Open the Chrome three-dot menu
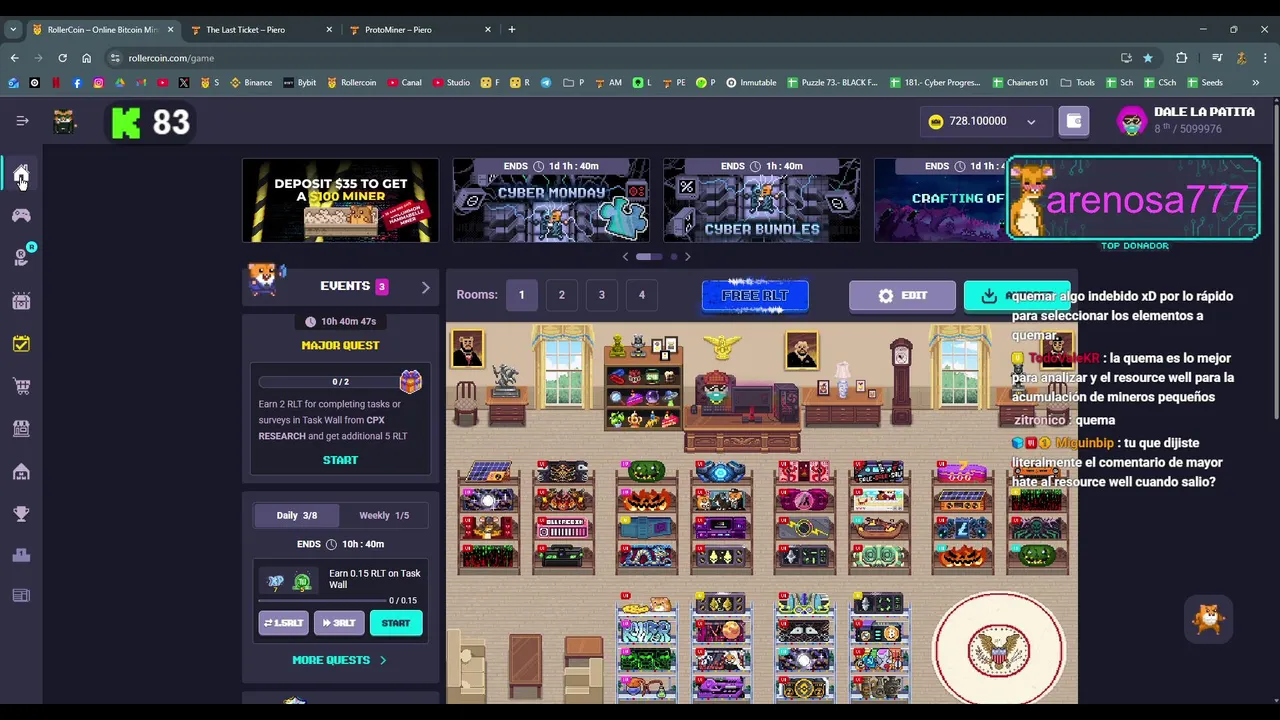 point(1265,58)
